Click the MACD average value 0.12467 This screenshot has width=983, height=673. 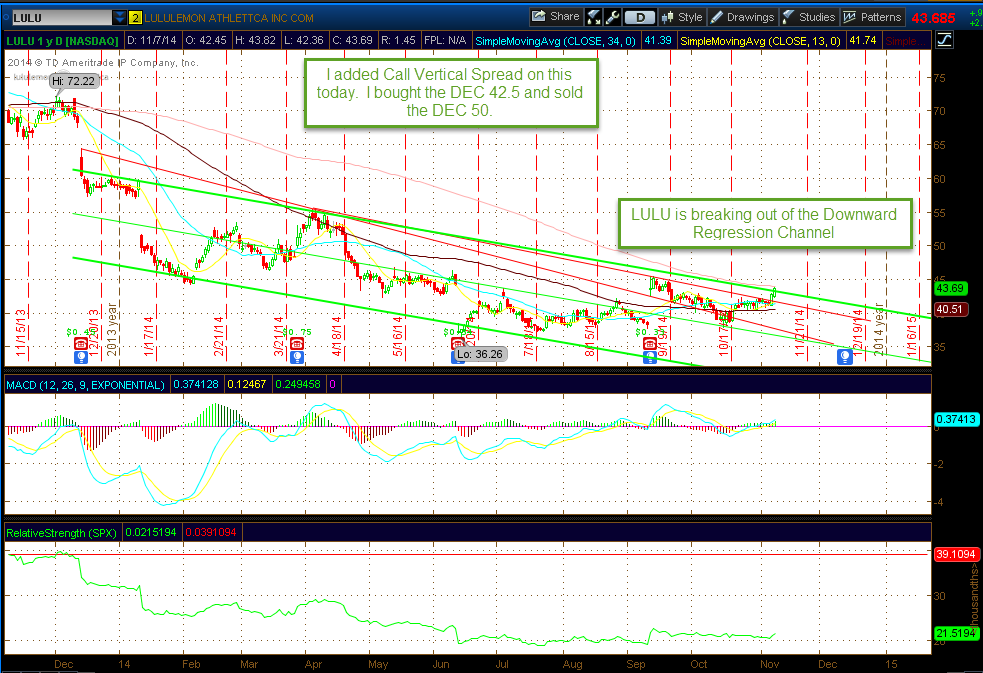pyautogui.click(x=246, y=384)
